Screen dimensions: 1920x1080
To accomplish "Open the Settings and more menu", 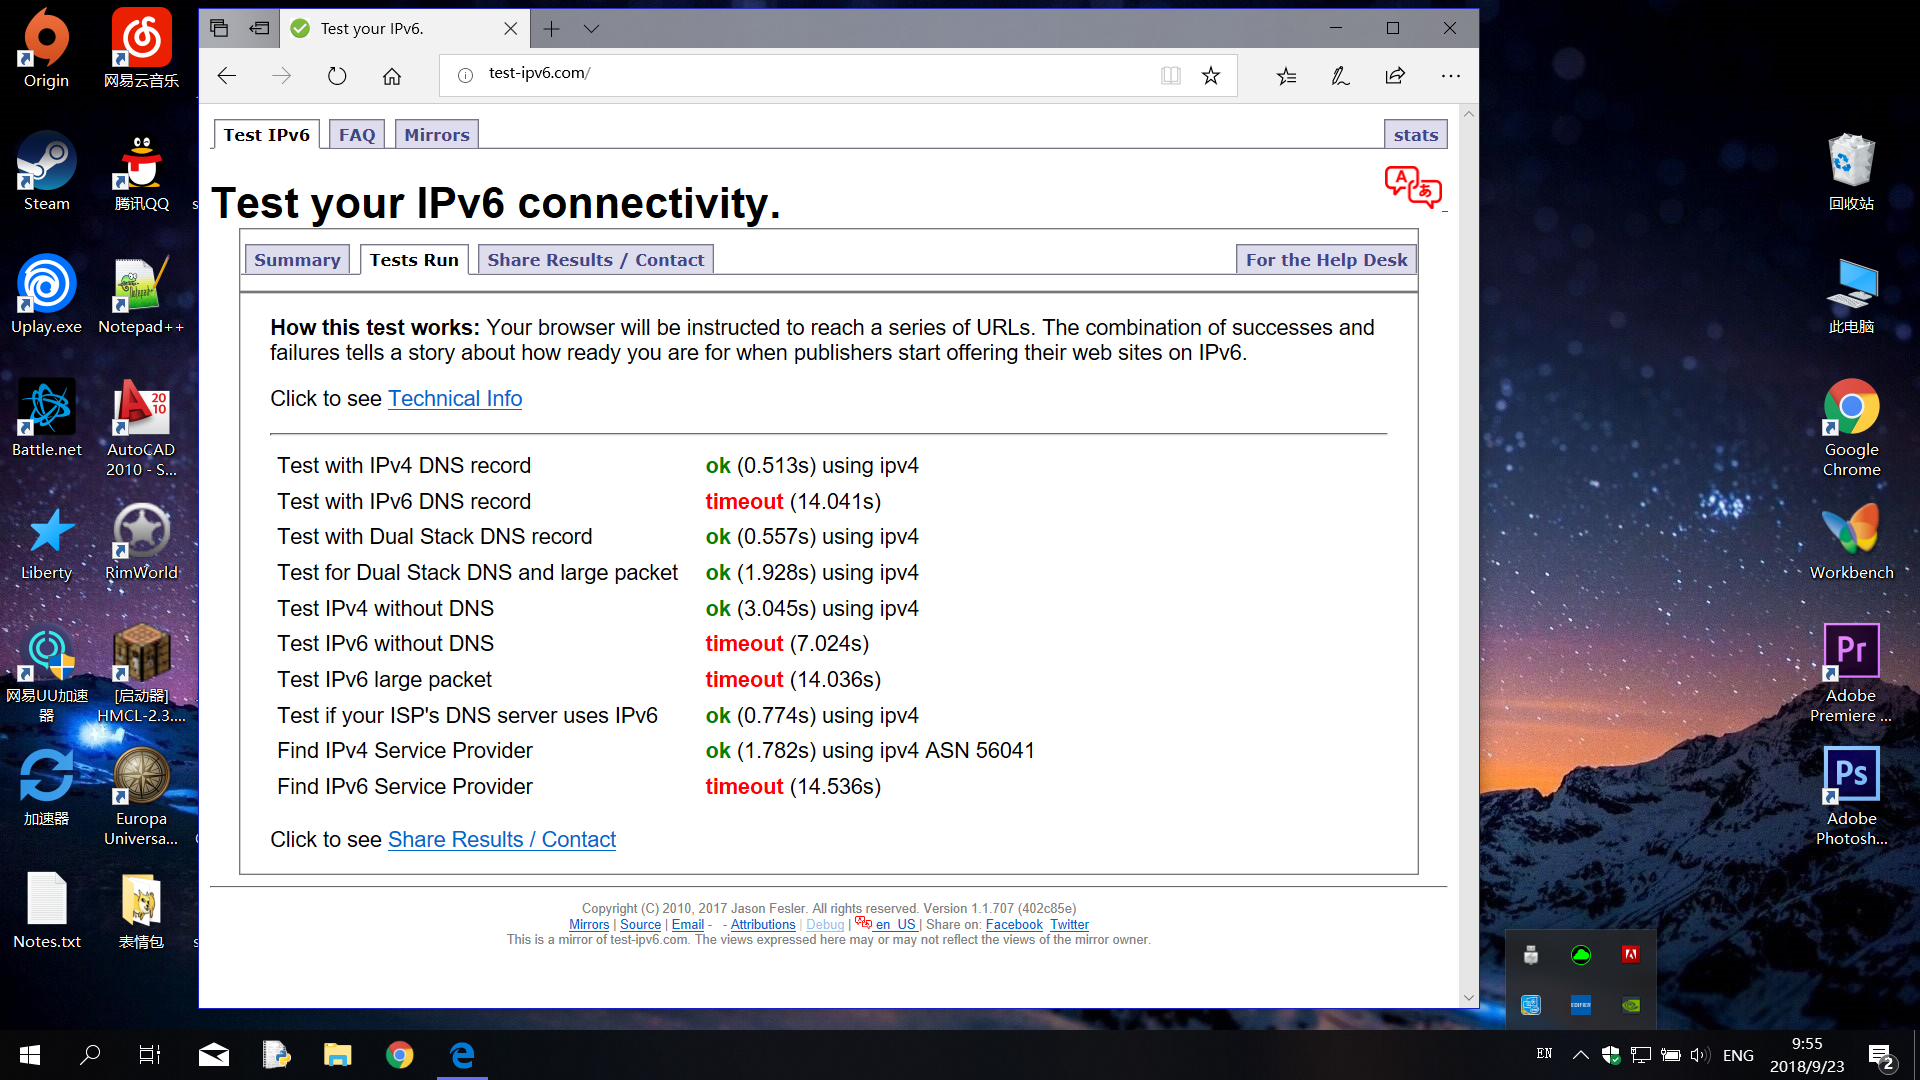I will tap(1451, 75).
